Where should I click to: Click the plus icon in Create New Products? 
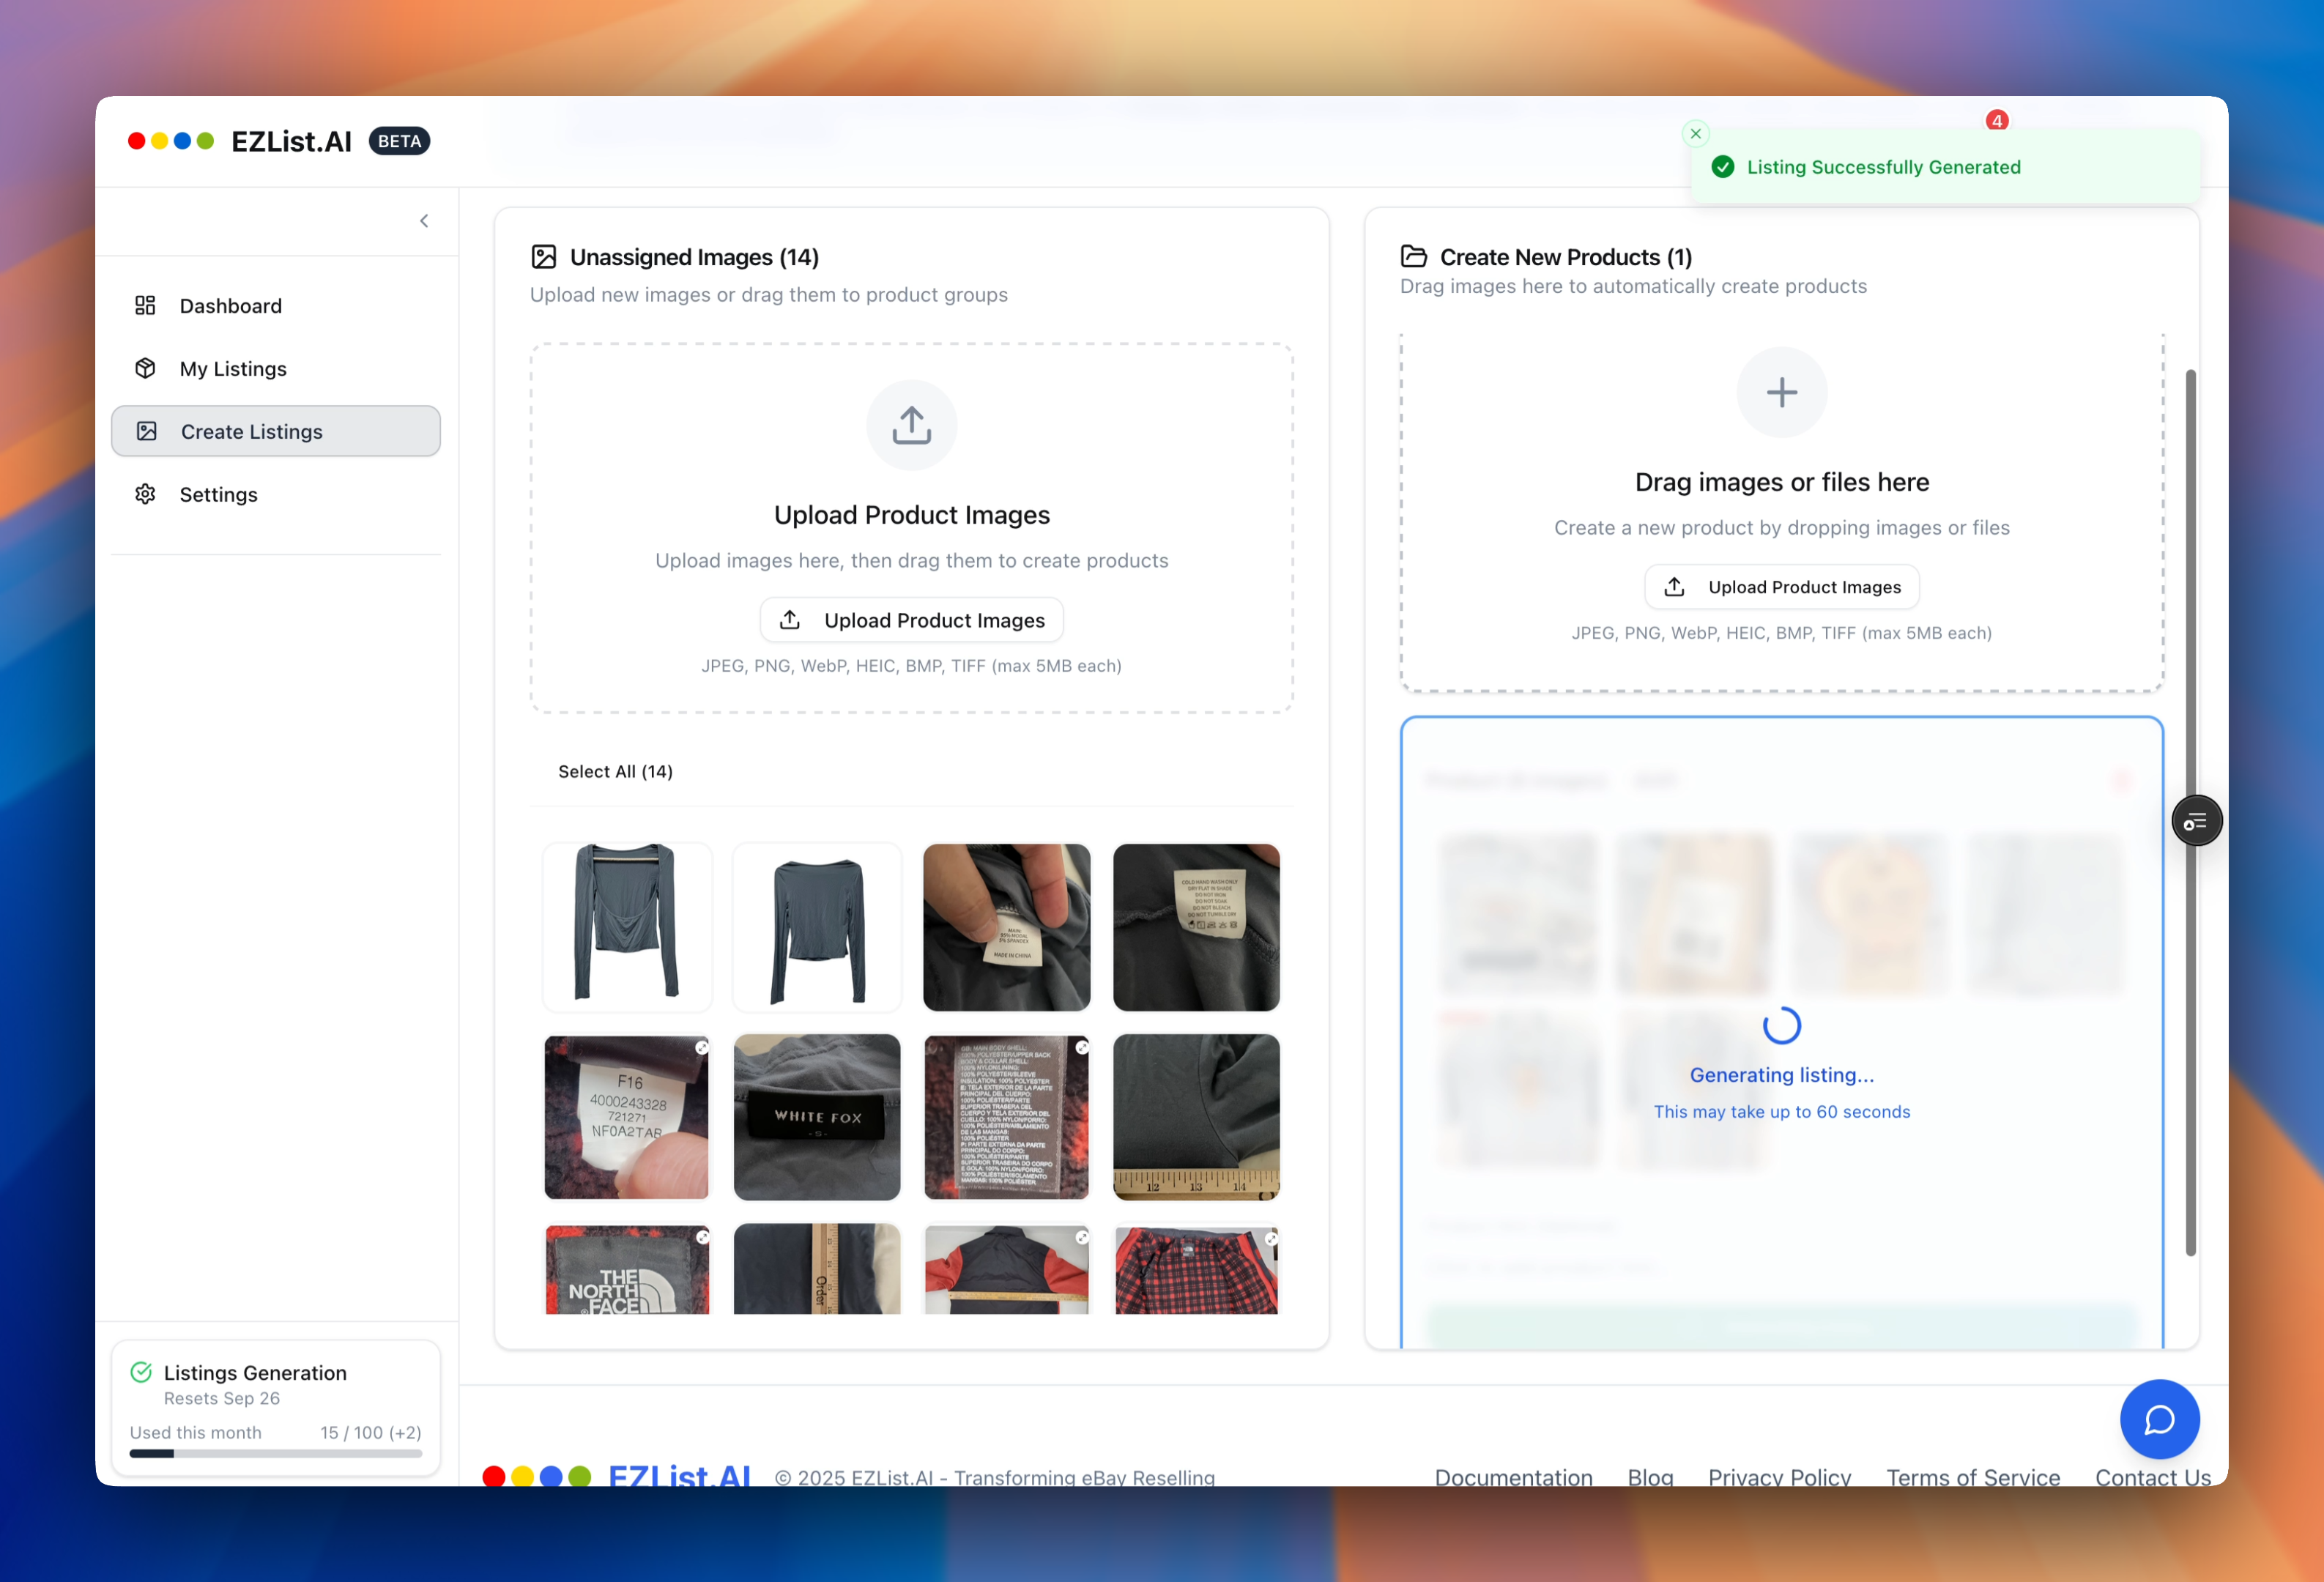coord(1781,392)
